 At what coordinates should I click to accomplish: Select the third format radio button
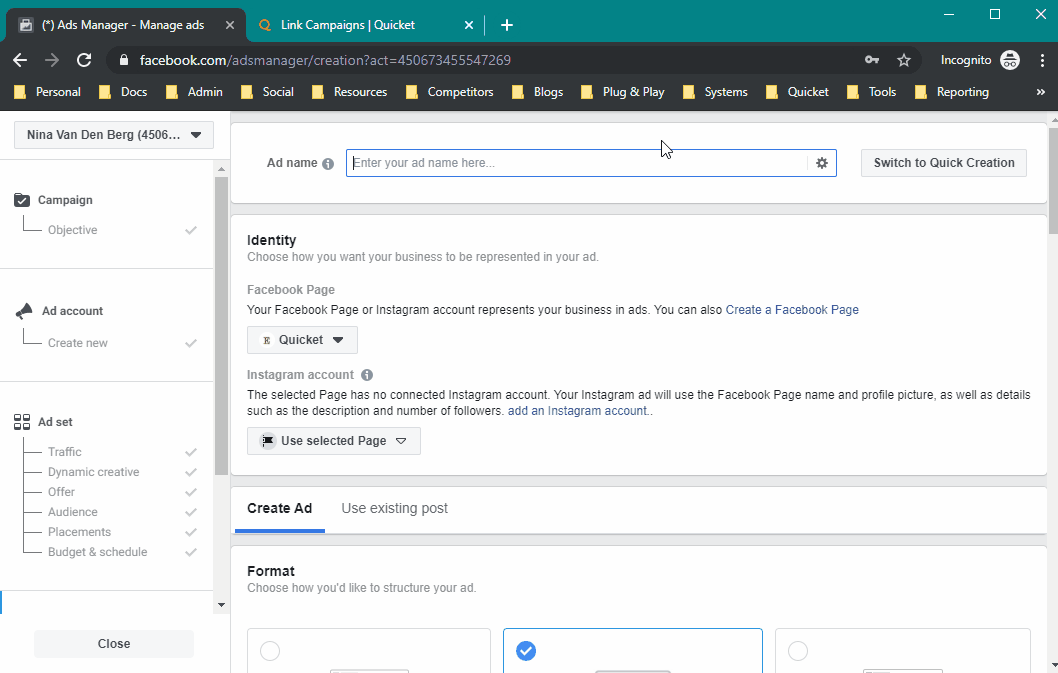[x=798, y=651]
